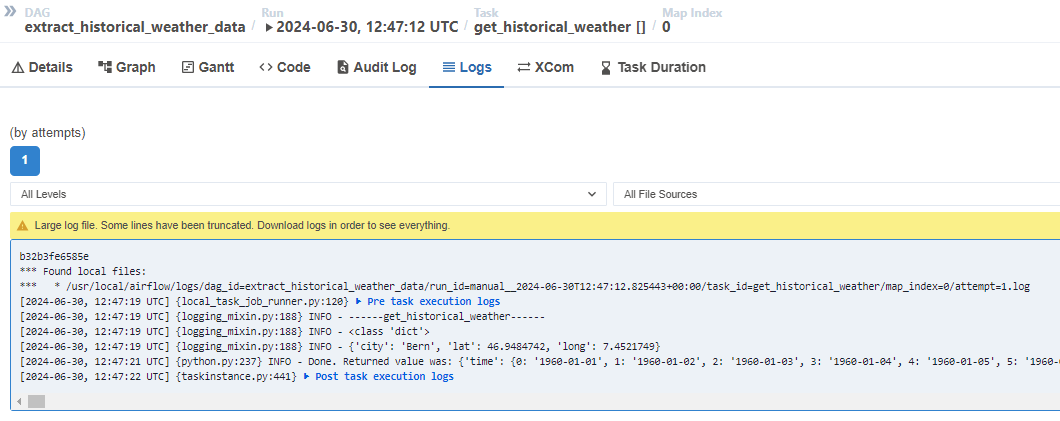Image resolution: width=1060 pixels, height=421 pixels.
Task: Click Map Index 0 breadcrumb
Action: pos(667,27)
